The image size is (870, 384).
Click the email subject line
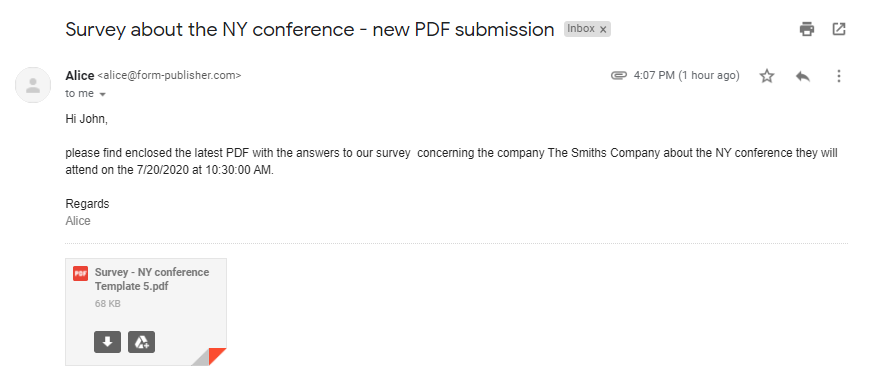(310, 29)
